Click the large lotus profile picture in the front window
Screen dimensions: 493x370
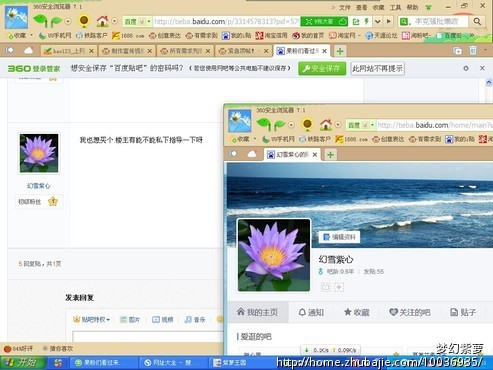[x=274, y=255]
